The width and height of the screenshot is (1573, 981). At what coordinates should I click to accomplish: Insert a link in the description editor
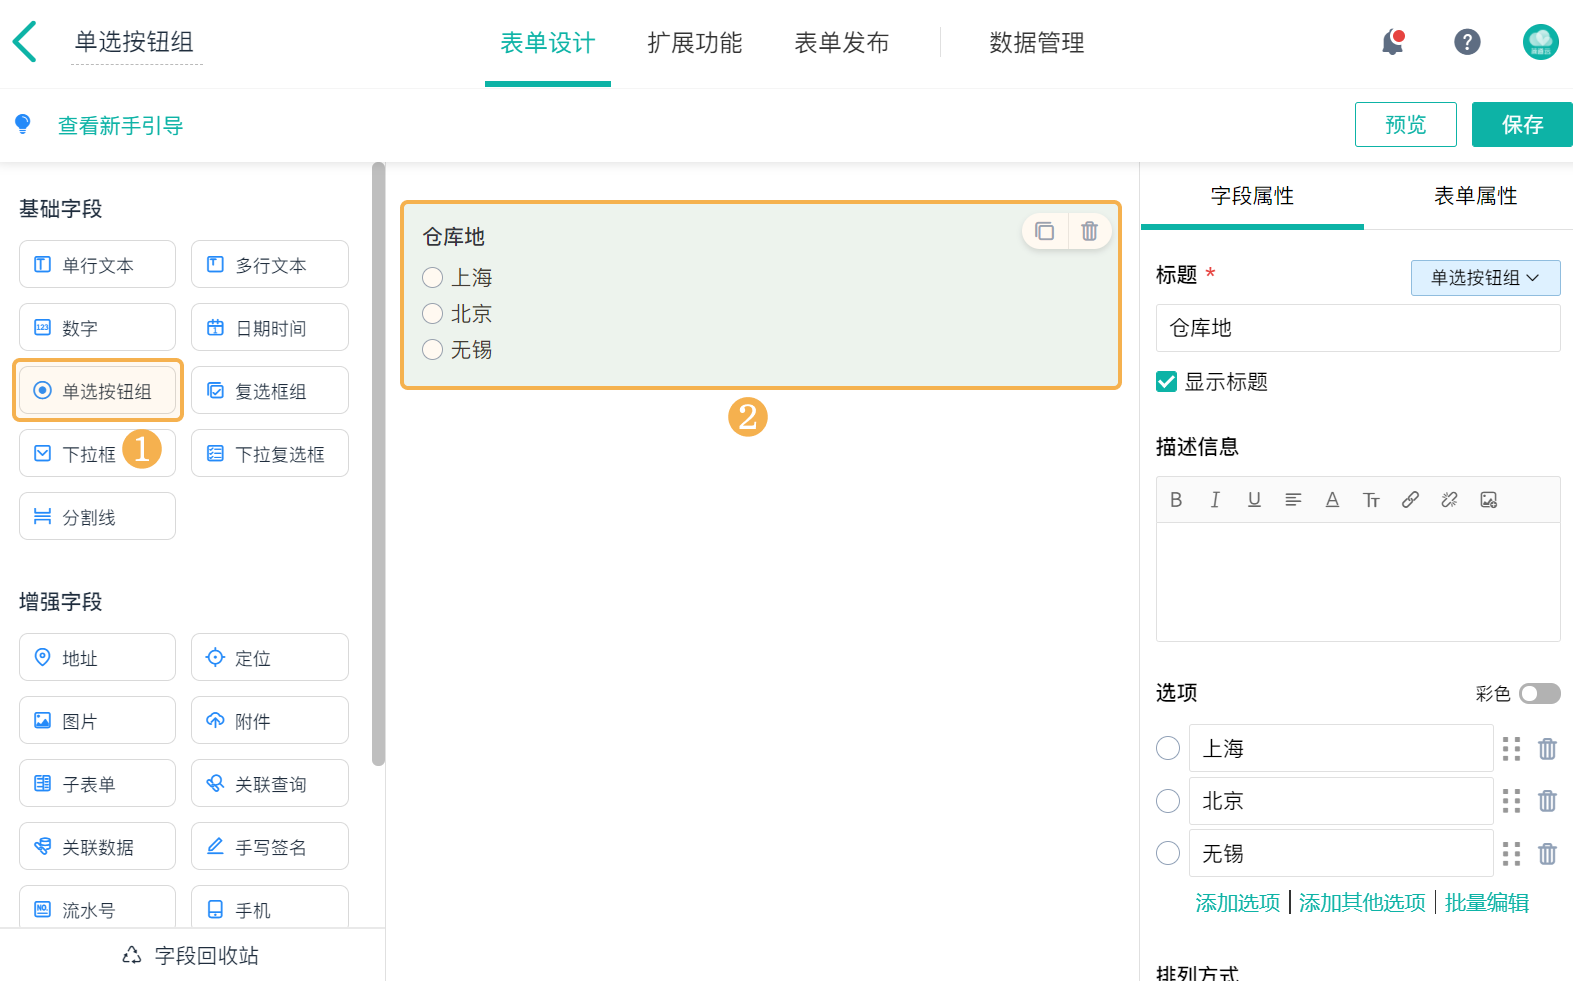click(x=1410, y=500)
